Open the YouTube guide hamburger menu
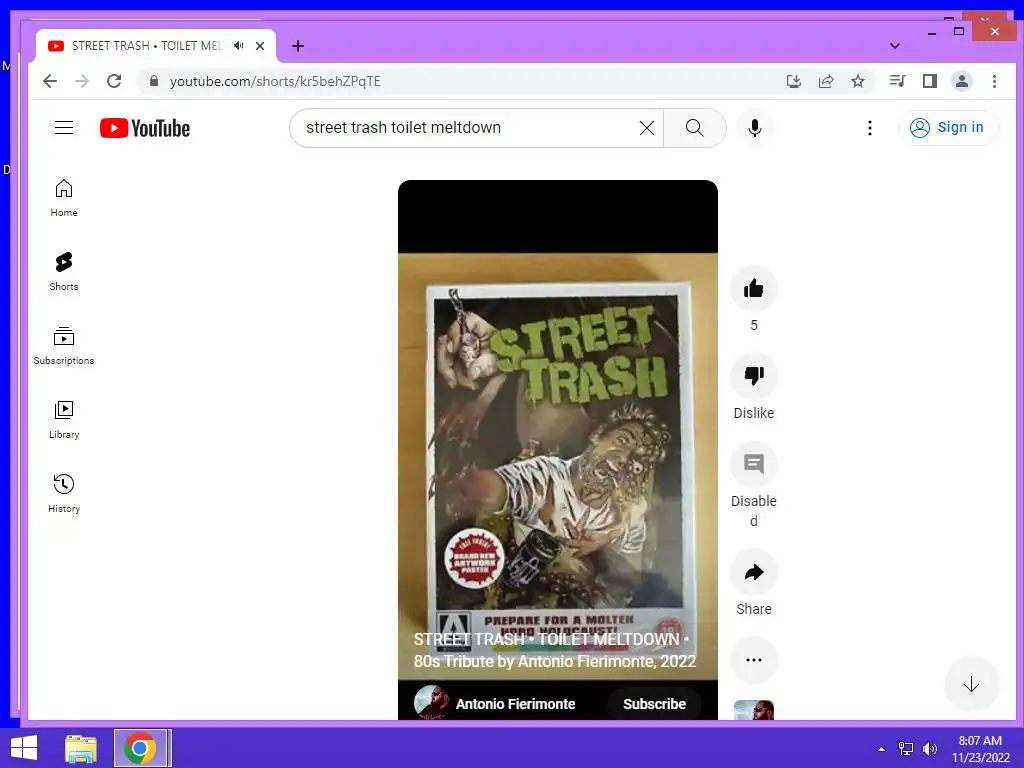1024x768 pixels. click(64, 127)
